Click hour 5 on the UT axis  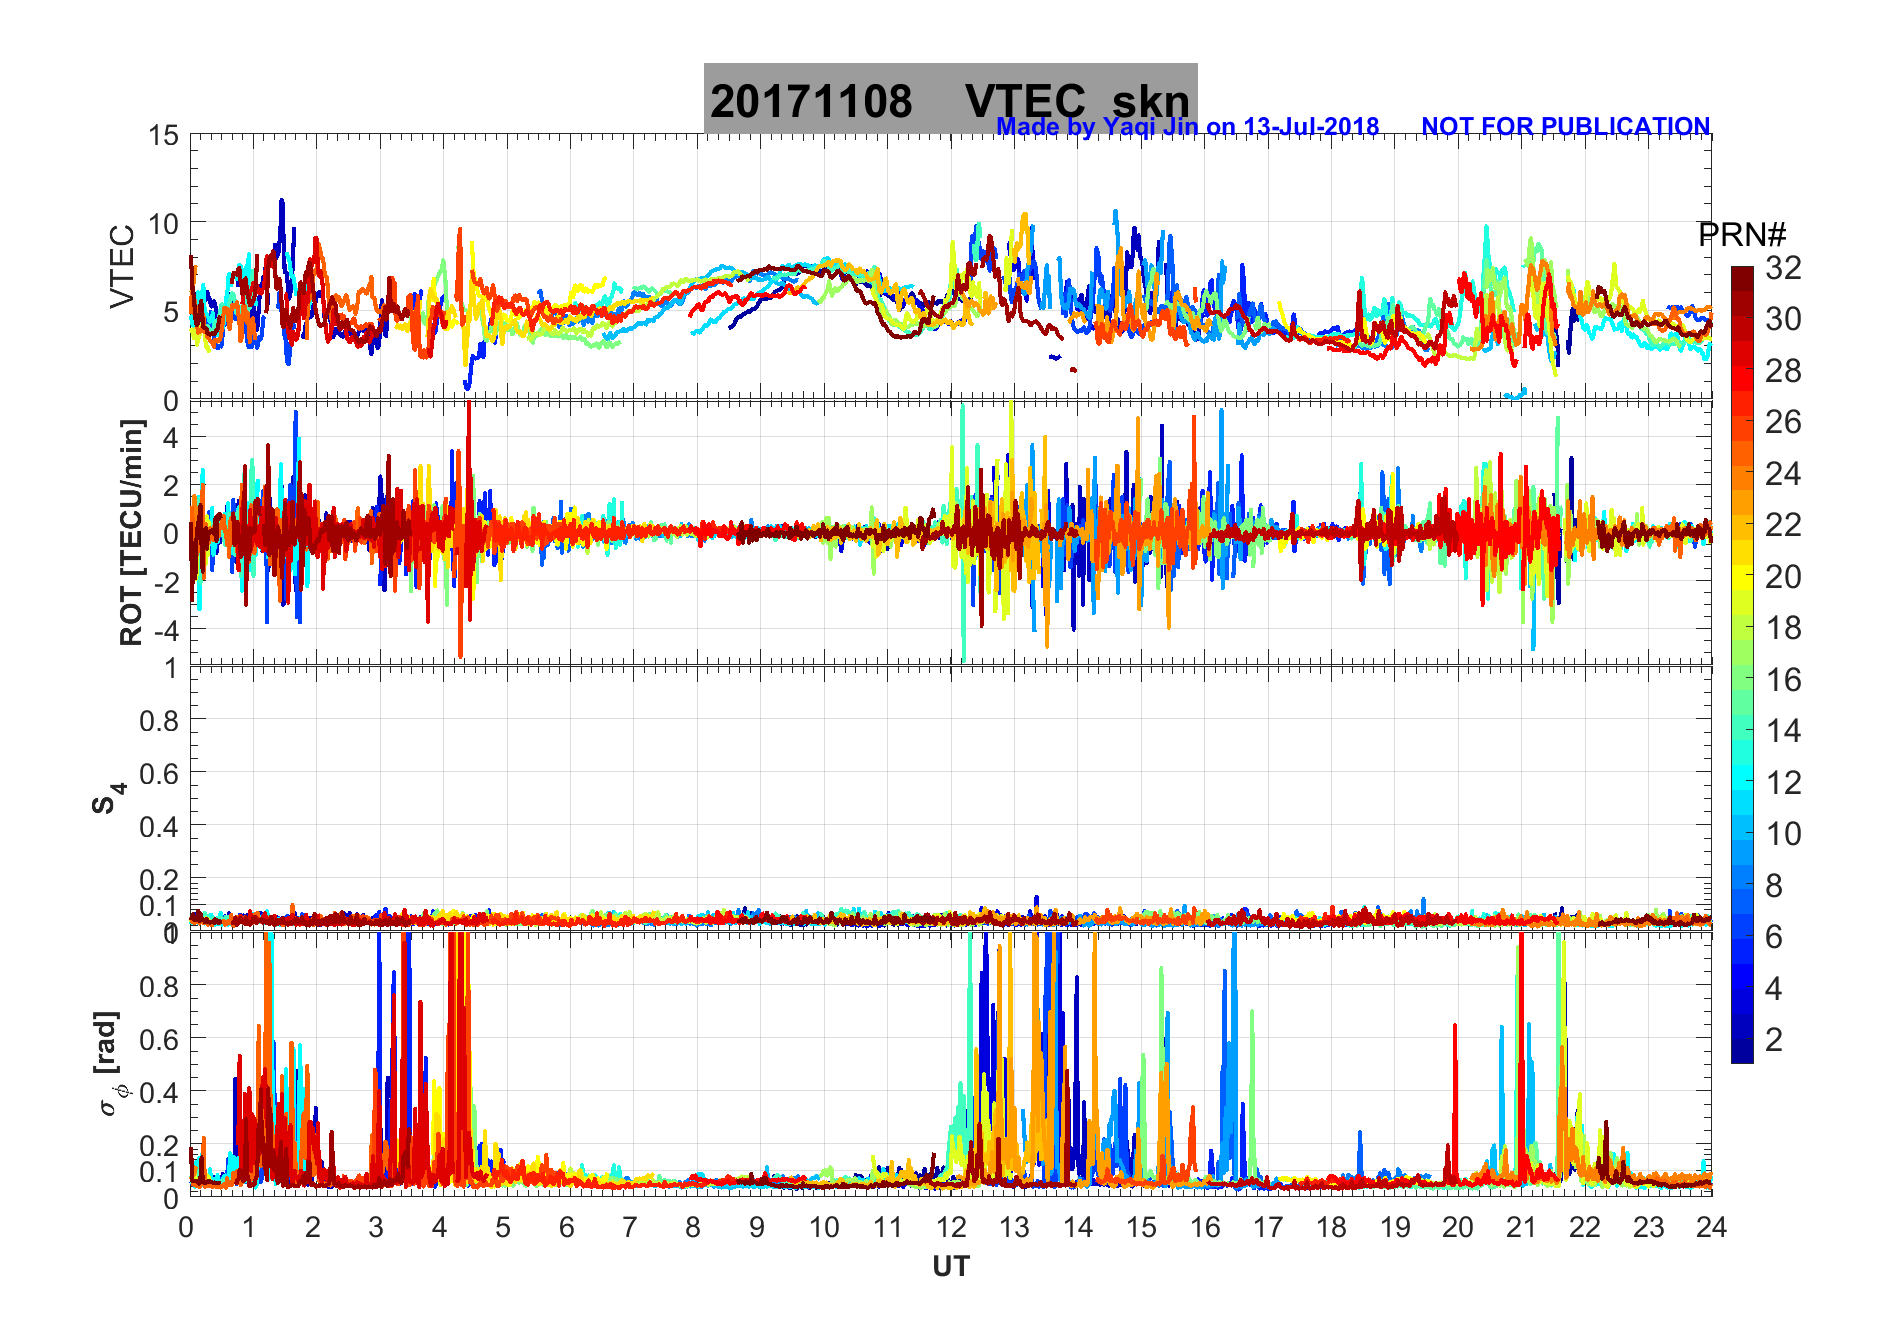(x=503, y=1228)
